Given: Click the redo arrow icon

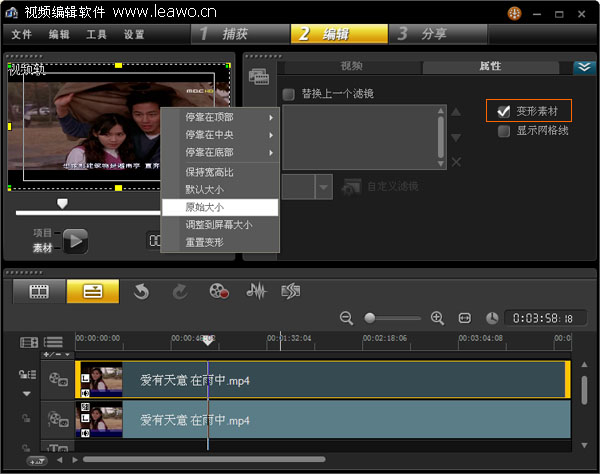Looking at the screenshot, I should pos(180,291).
